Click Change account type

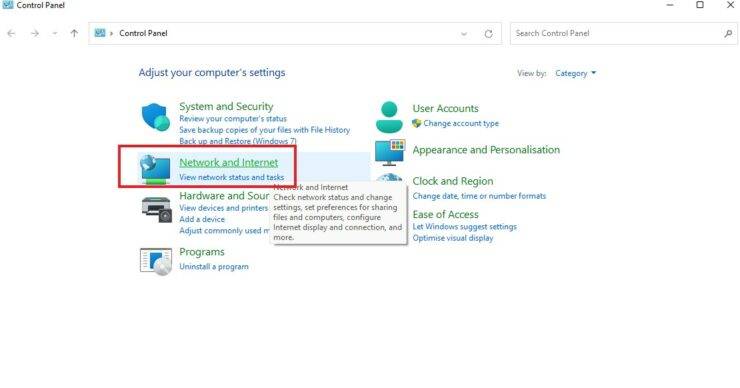point(461,123)
